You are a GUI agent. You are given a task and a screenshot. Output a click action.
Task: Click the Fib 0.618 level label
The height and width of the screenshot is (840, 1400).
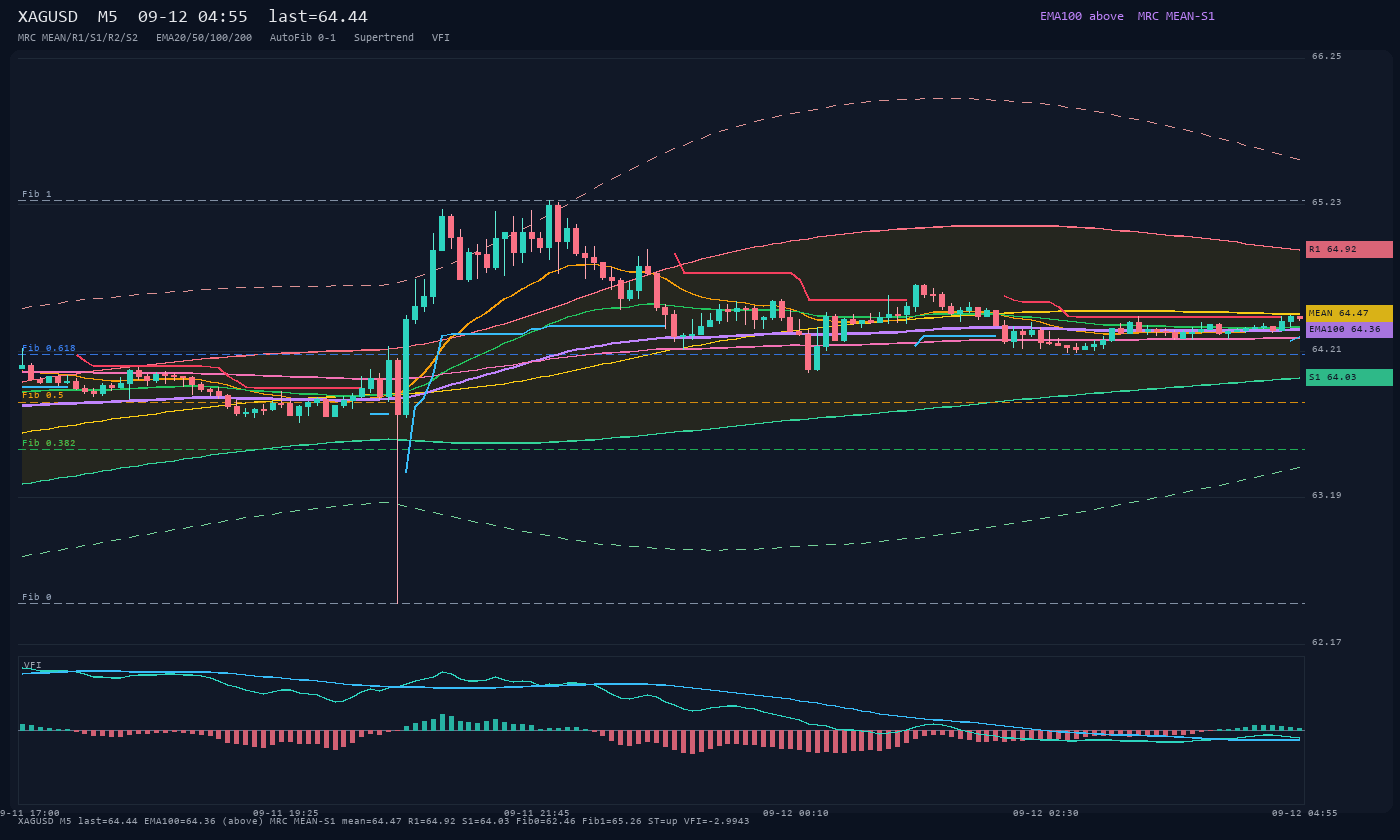tap(49, 348)
